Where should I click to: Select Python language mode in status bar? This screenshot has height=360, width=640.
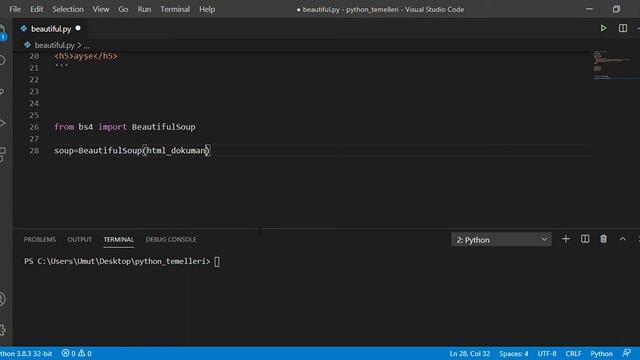601,353
